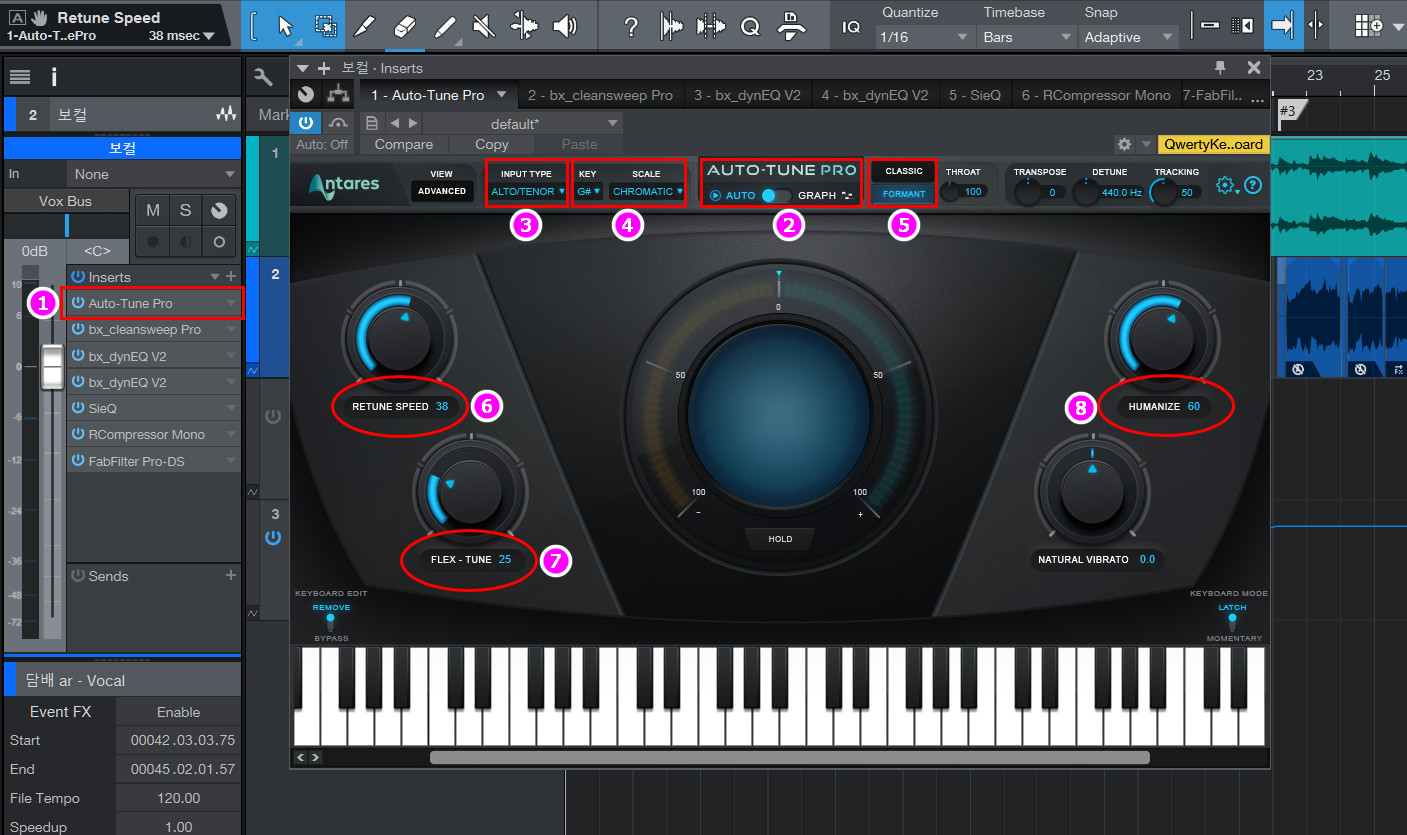
Task: Toggle power of bx_cleansweep Pro insert
Action: (78, 329)
